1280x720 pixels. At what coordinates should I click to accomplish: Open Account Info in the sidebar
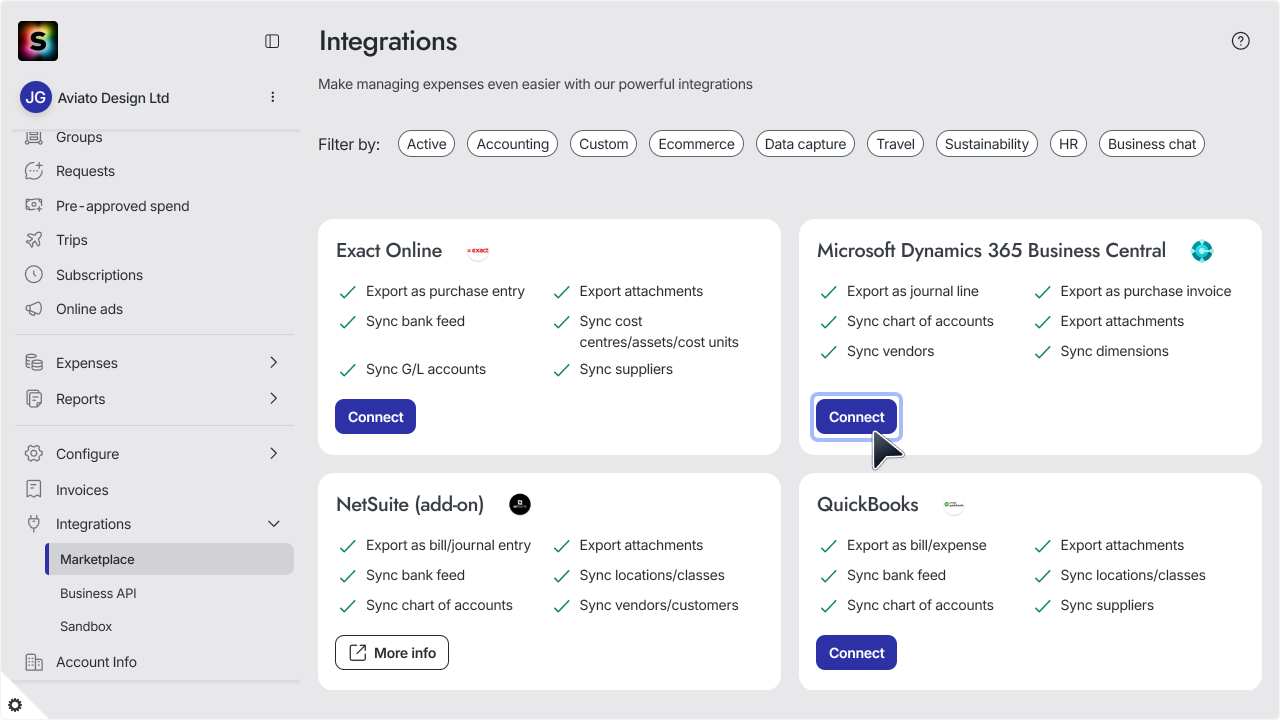point(96,662)
